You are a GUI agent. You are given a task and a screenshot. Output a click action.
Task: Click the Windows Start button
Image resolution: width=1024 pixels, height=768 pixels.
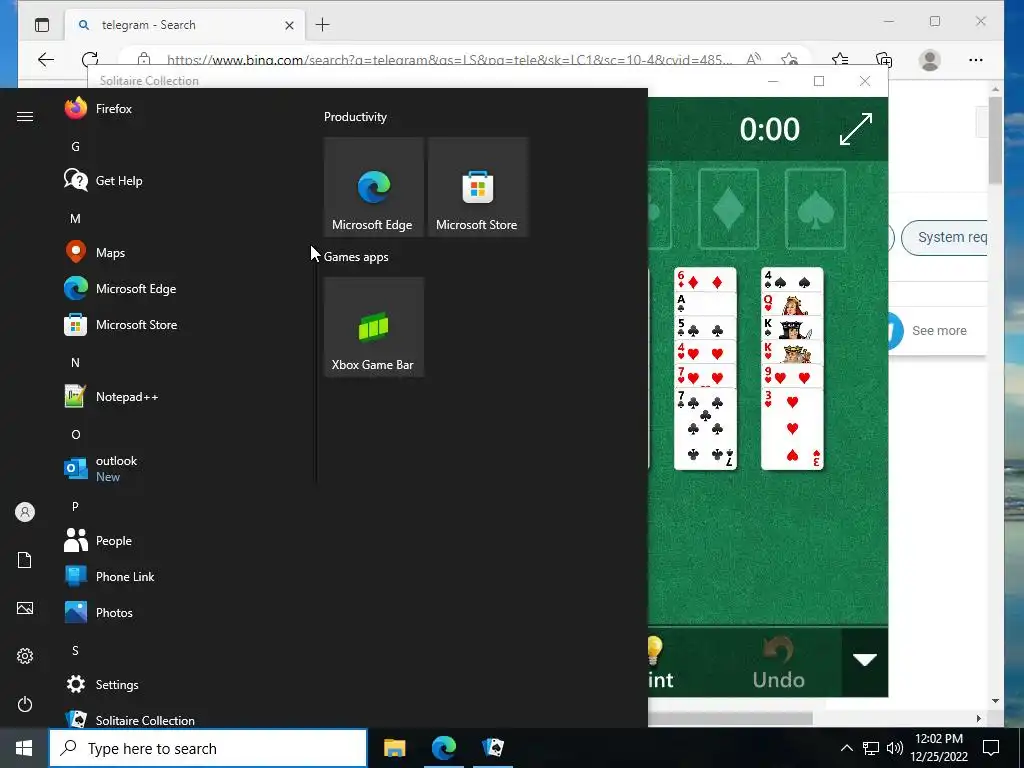[x=24, y=748]
